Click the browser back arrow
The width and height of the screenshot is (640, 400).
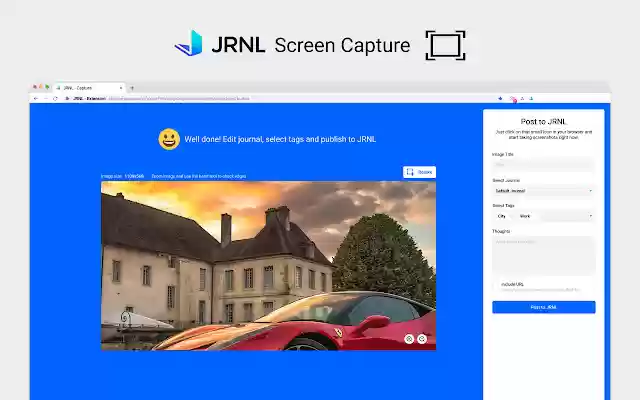36,98
